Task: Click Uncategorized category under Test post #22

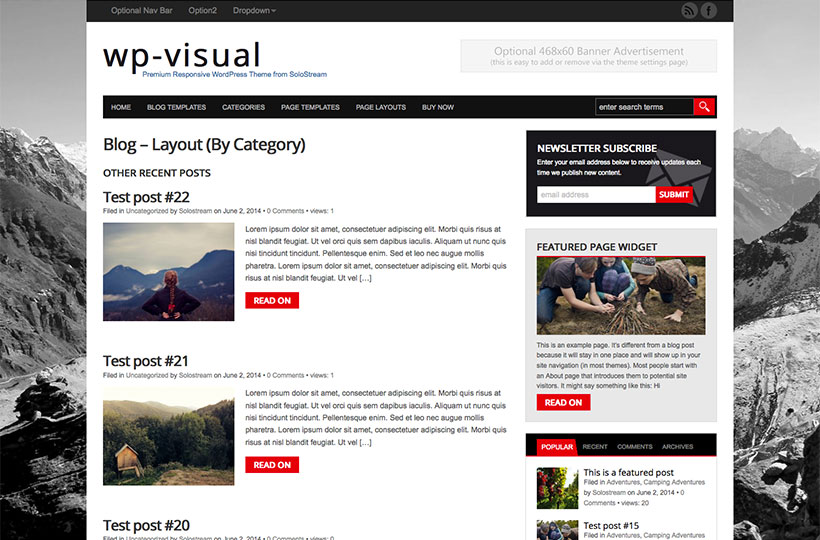Action: click(x=147, y=211)
